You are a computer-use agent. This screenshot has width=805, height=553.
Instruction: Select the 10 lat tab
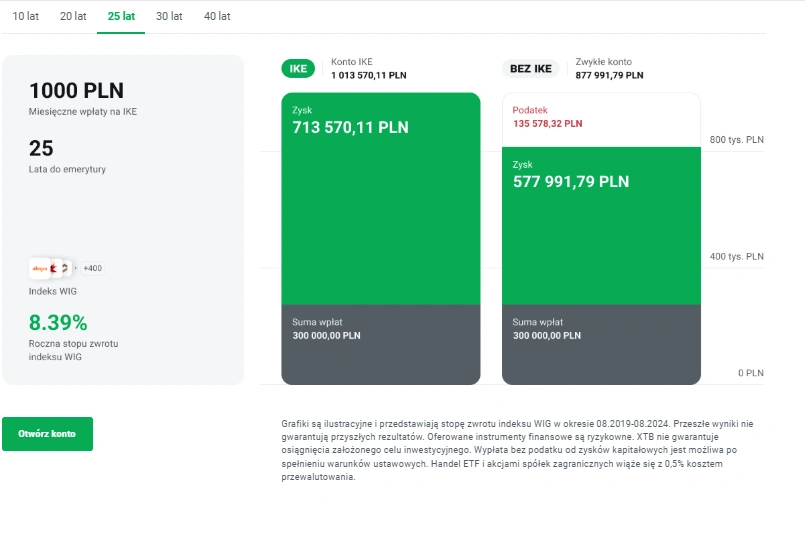coord(25,16)
